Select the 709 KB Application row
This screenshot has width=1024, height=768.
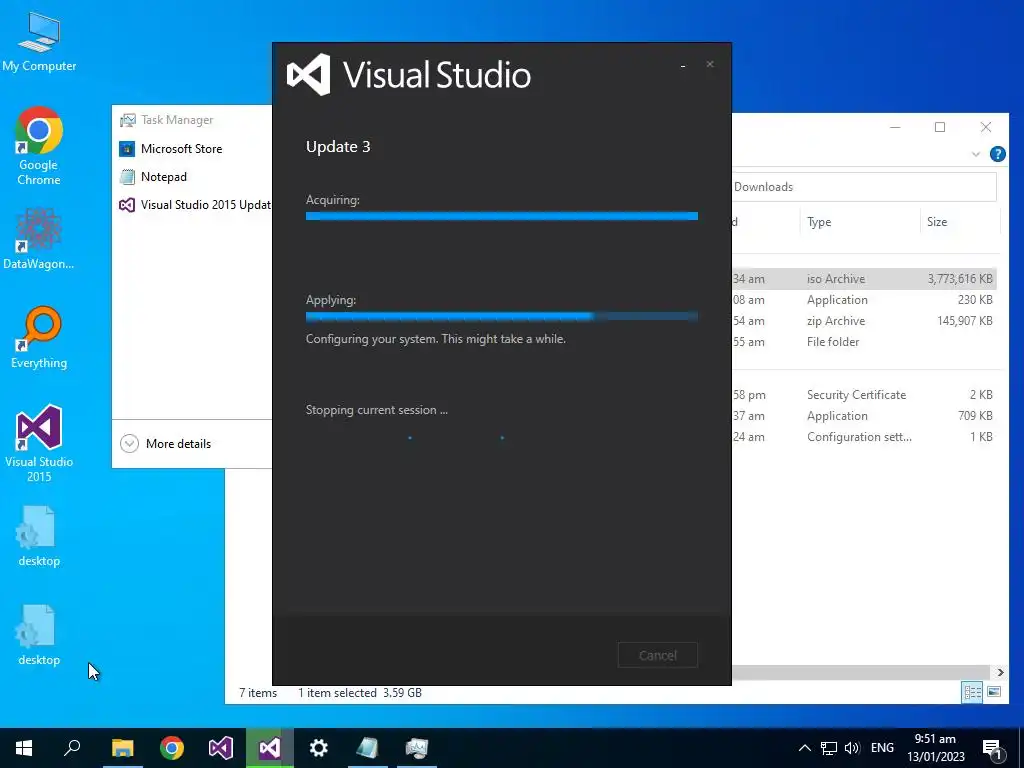864,416
